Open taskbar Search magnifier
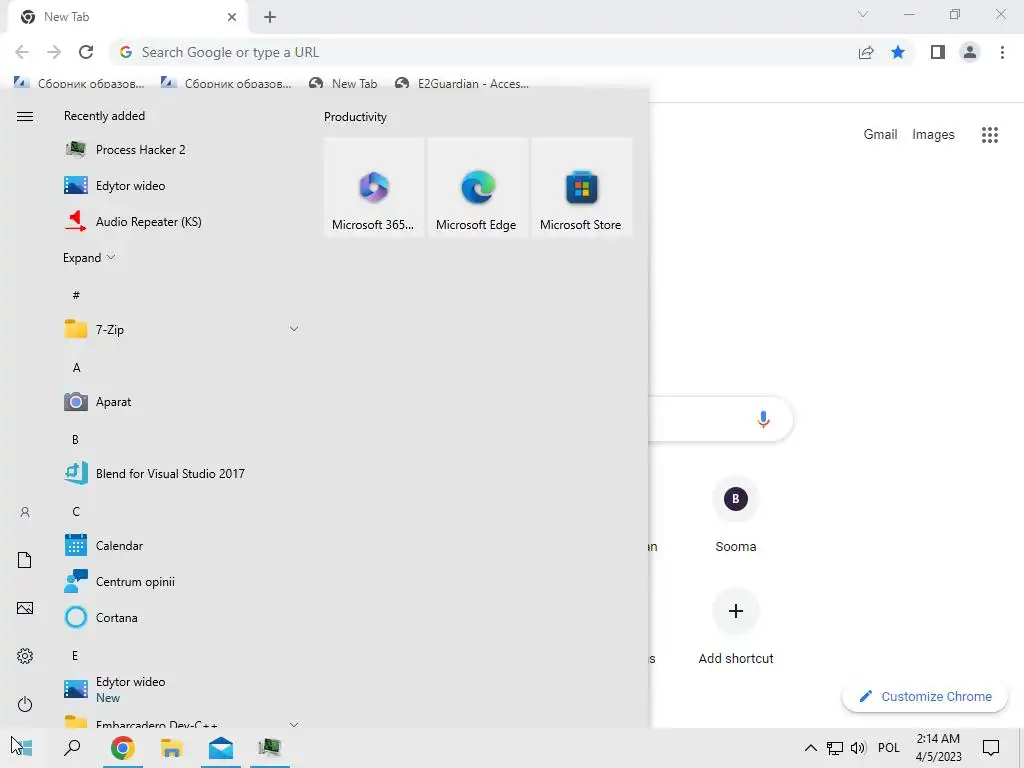 point(72,747)
